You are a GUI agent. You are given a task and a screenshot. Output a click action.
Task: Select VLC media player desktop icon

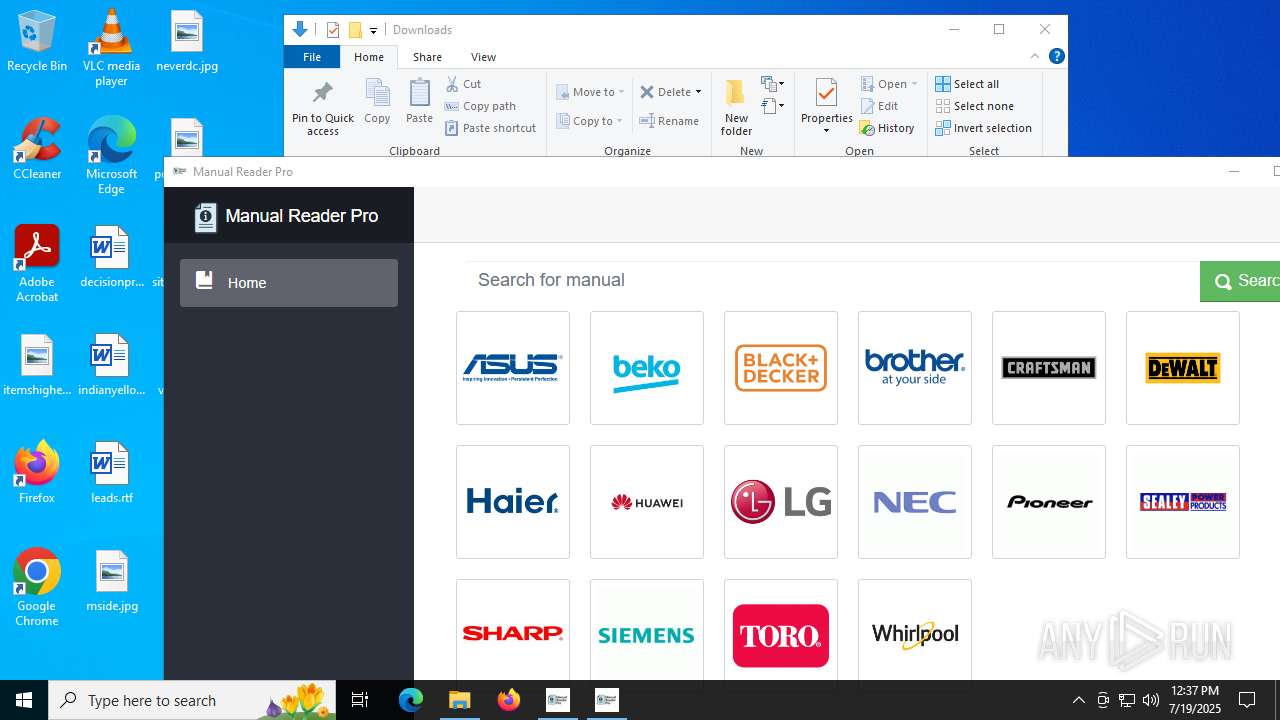111,48
